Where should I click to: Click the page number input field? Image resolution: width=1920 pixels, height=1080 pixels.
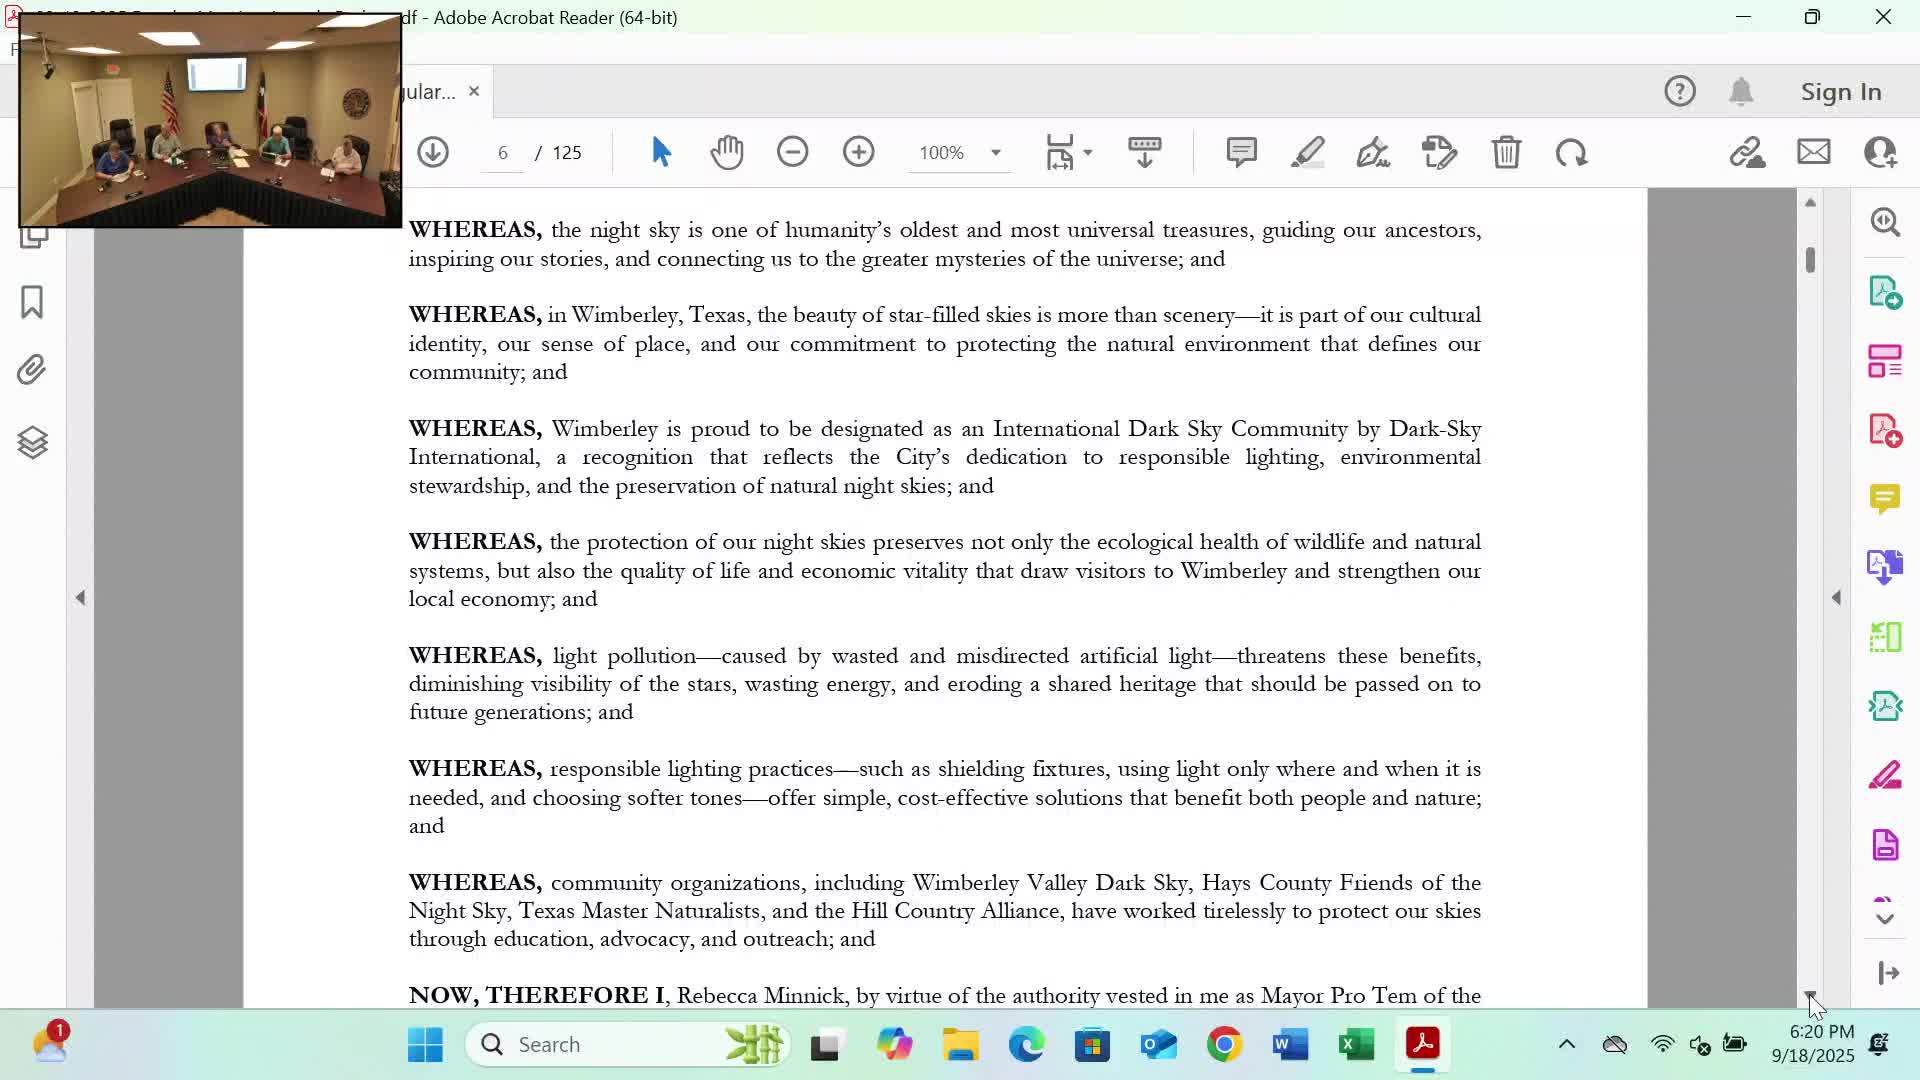[502, 152]
